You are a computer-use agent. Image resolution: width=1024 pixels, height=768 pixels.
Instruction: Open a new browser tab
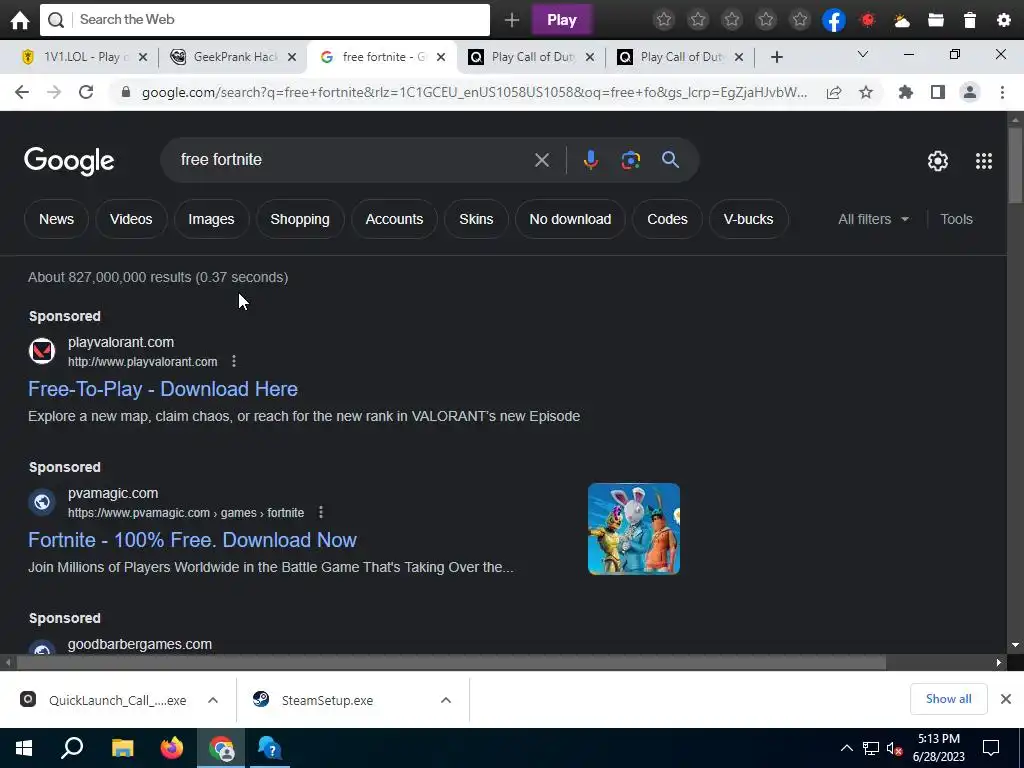coord(776,57)
